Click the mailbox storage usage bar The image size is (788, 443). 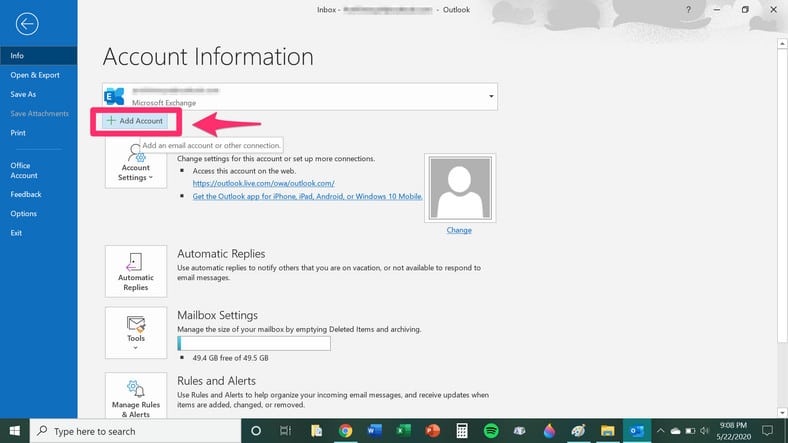coord(254,344)
